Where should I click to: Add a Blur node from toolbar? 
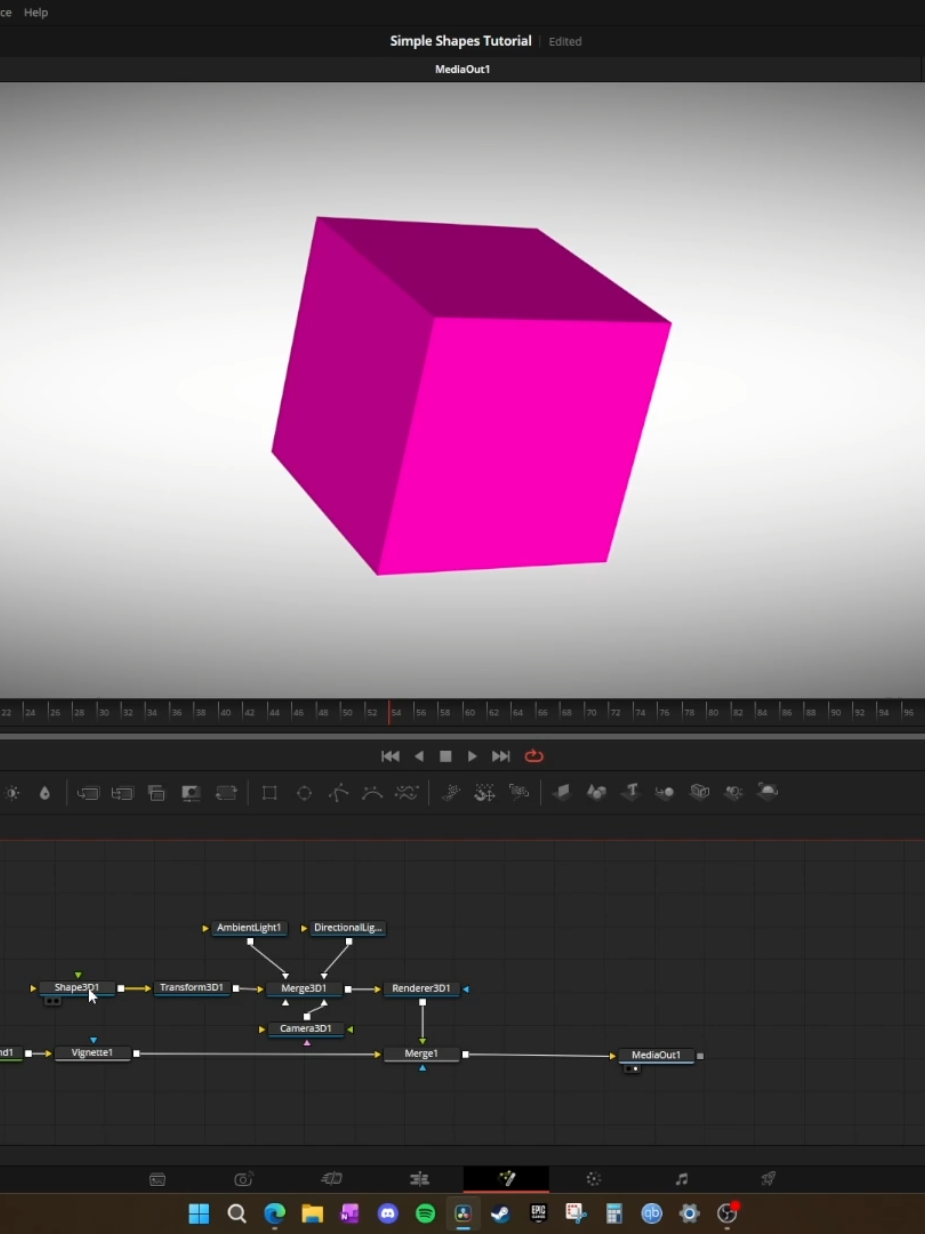pyautogui.click(x=44, y=793)
